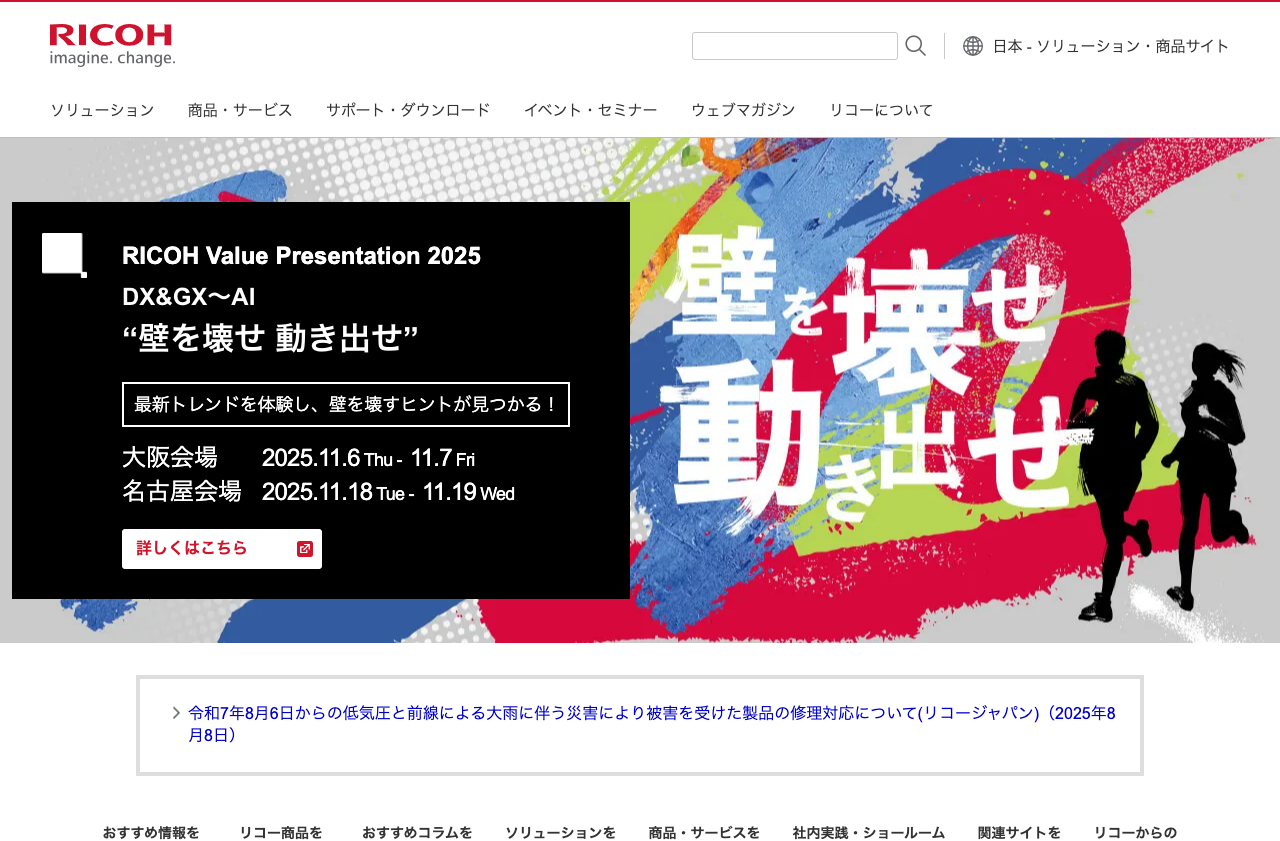
Task: Click the chevron arrow beside the rain damage notice
Action: [176, 713]
